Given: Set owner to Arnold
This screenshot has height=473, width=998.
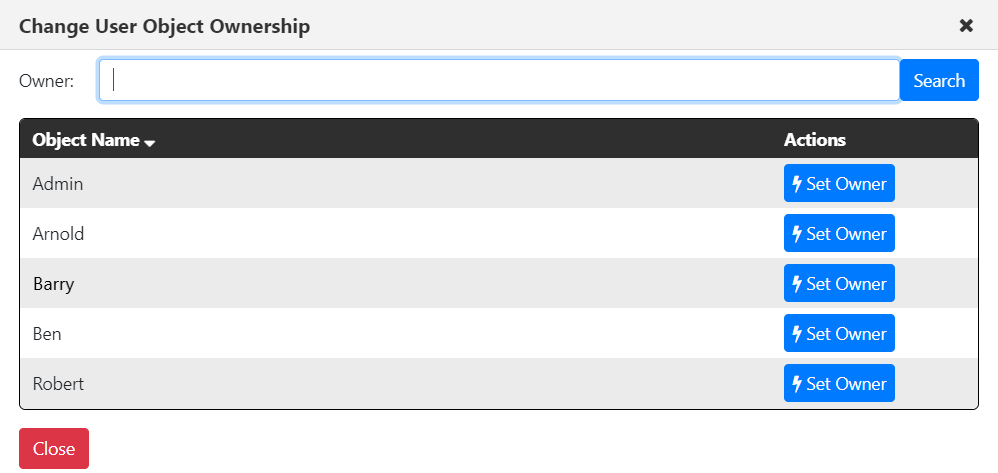Looking at the screenshot, I should pos(839,233).
